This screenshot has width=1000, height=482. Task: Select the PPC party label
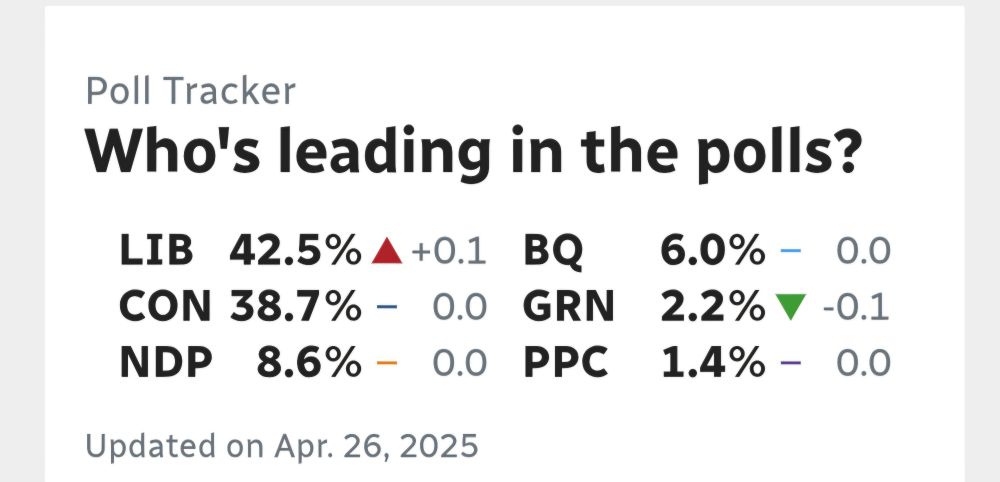point(566,363)
